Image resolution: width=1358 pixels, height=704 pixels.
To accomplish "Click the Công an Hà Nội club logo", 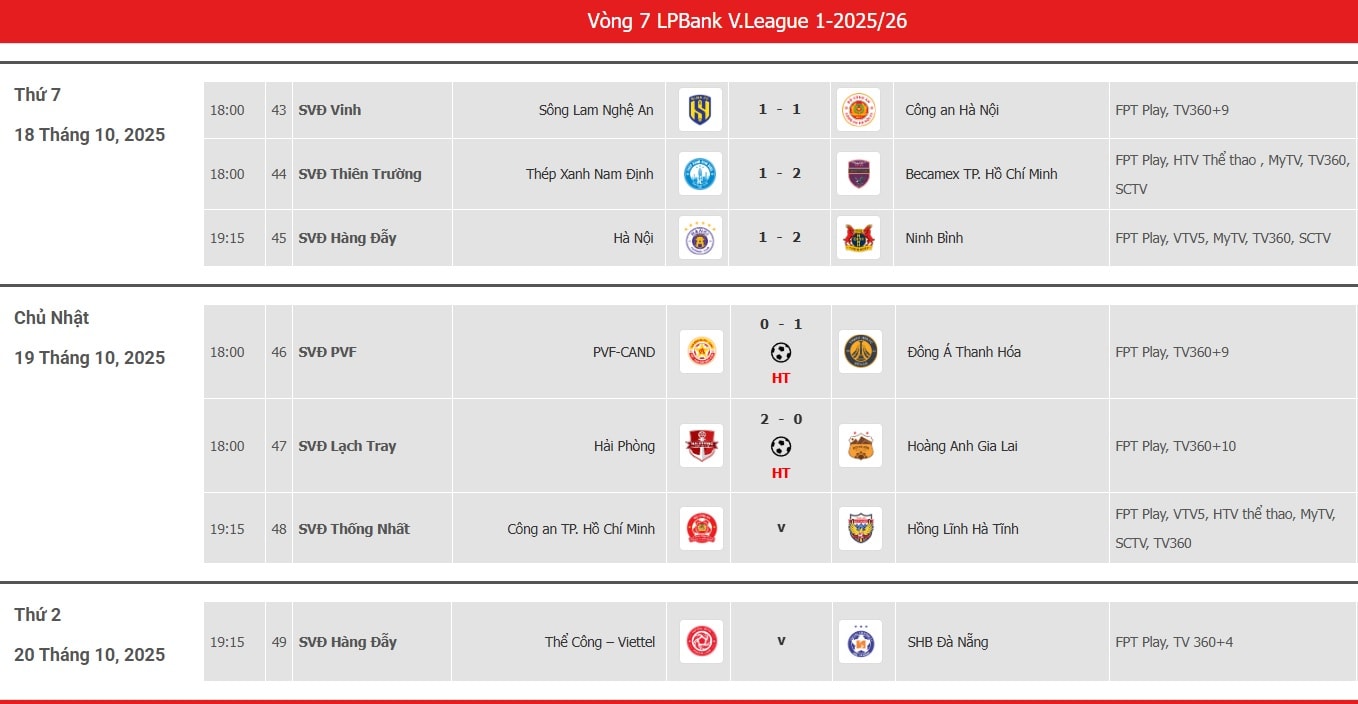I will tap(858, 110).
